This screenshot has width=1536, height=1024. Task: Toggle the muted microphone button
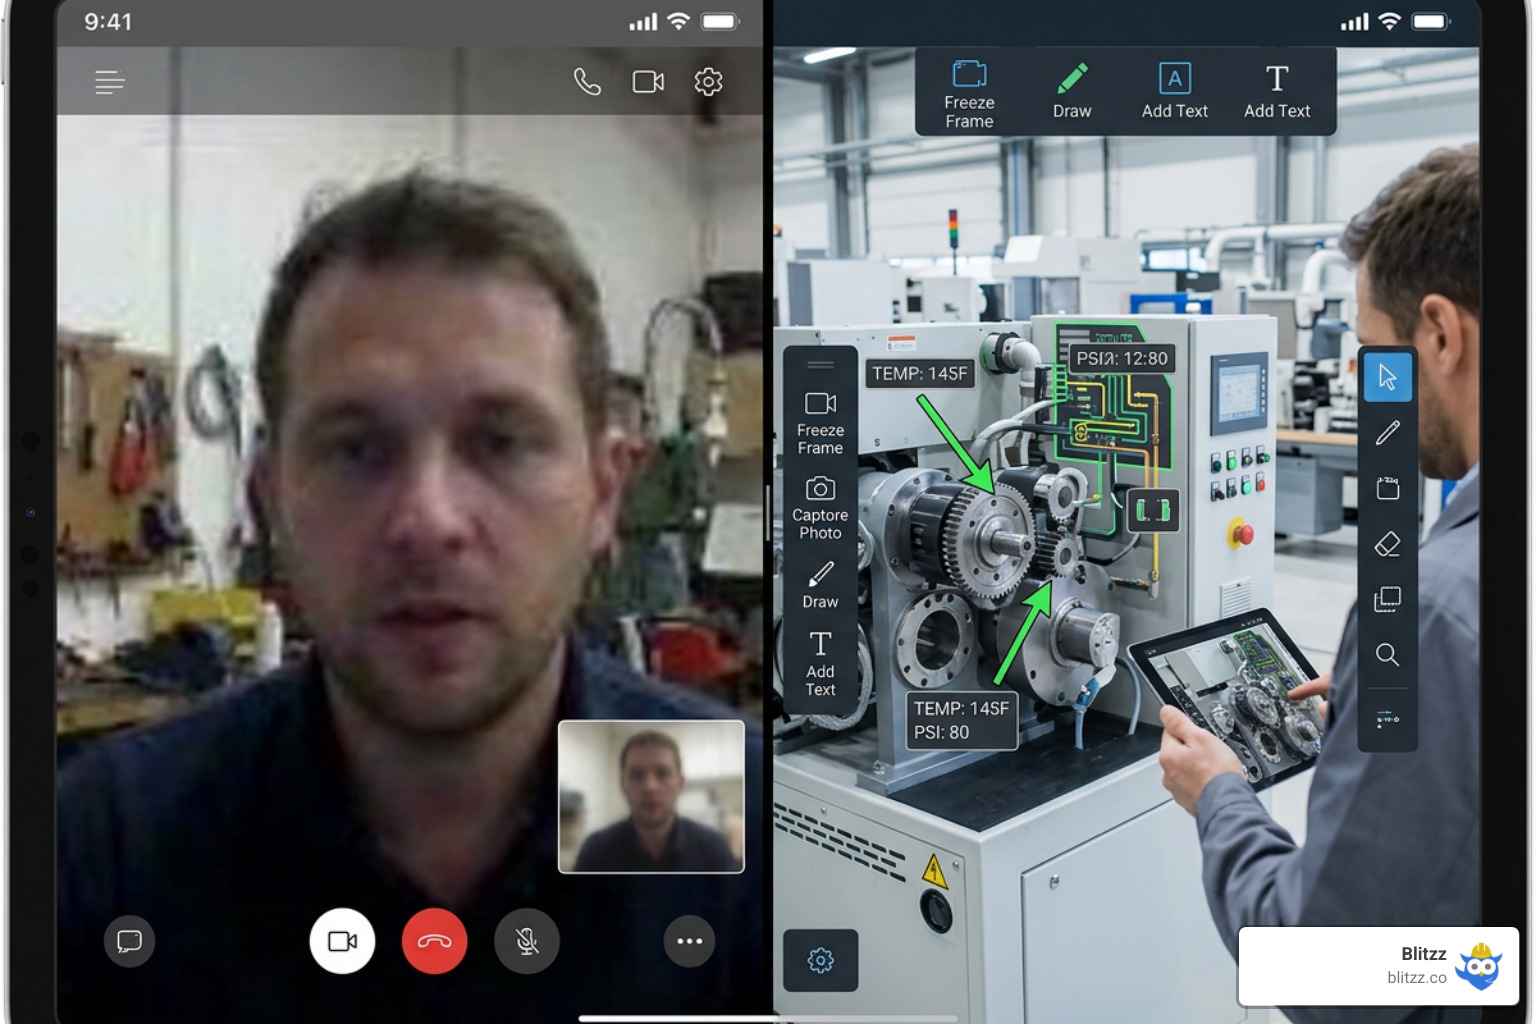coord(526,941)
